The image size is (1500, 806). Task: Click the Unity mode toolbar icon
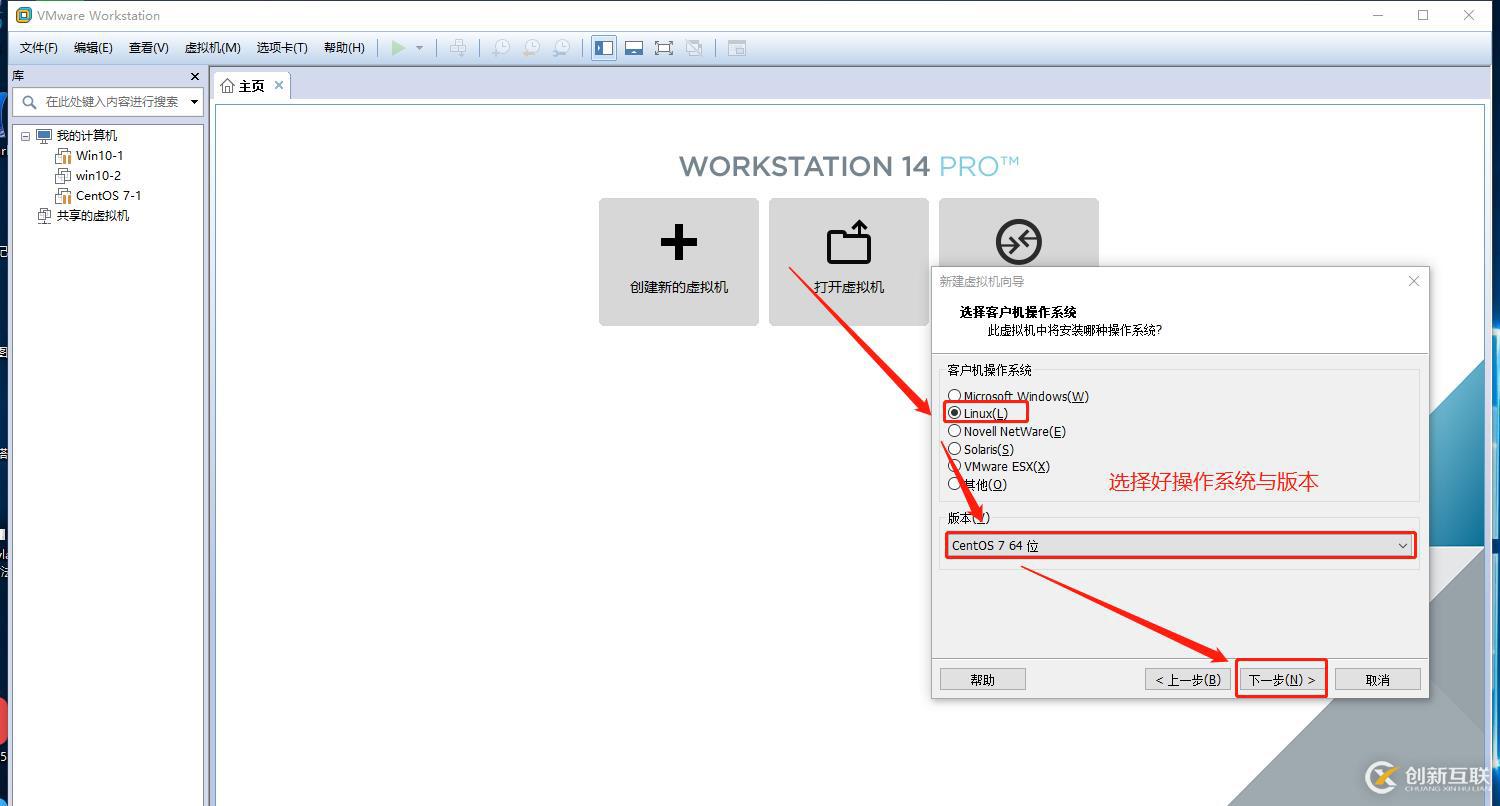coord(694,48)
